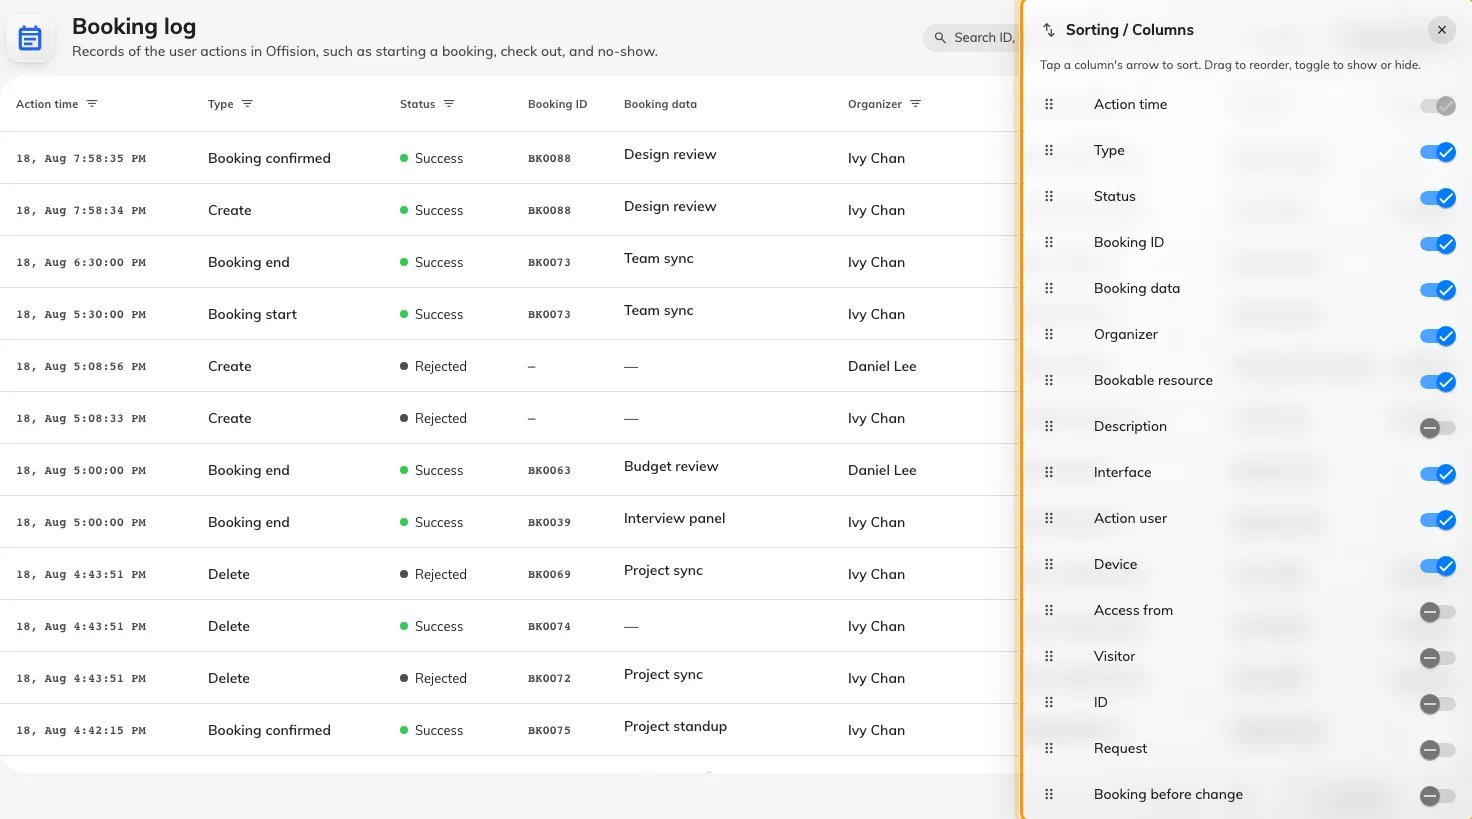Hide the Type column toggle
Image resolution: width=1472 pixels, height=819 pixels.
(1438, 152)
